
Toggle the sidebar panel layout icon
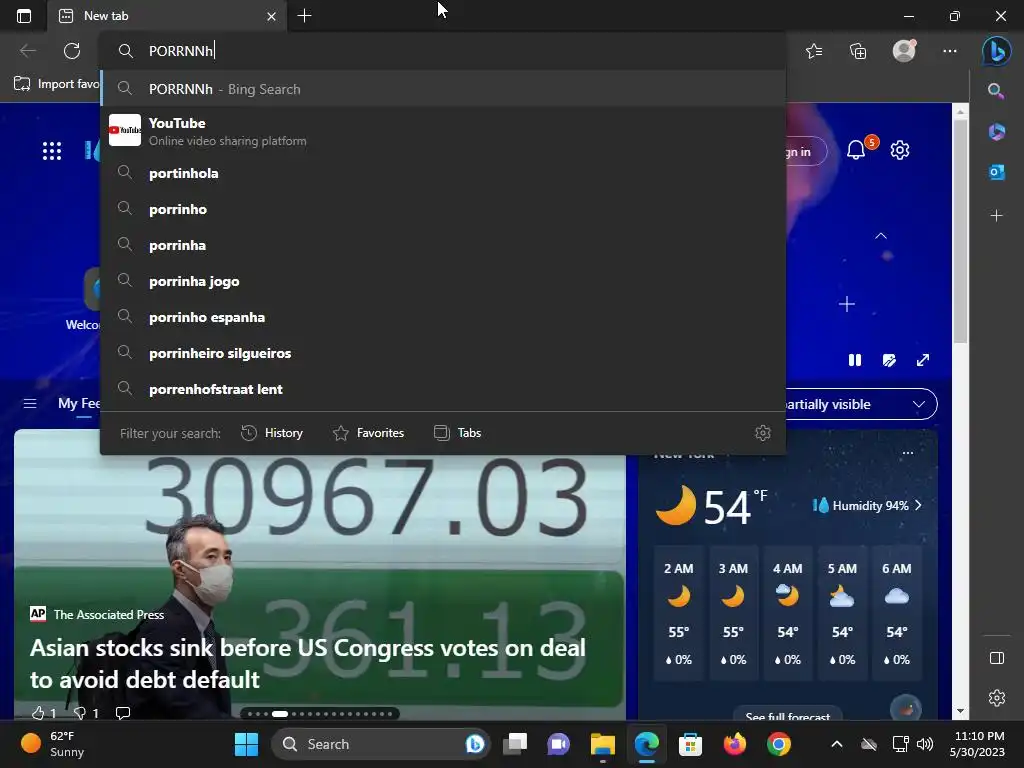(997, 658)
